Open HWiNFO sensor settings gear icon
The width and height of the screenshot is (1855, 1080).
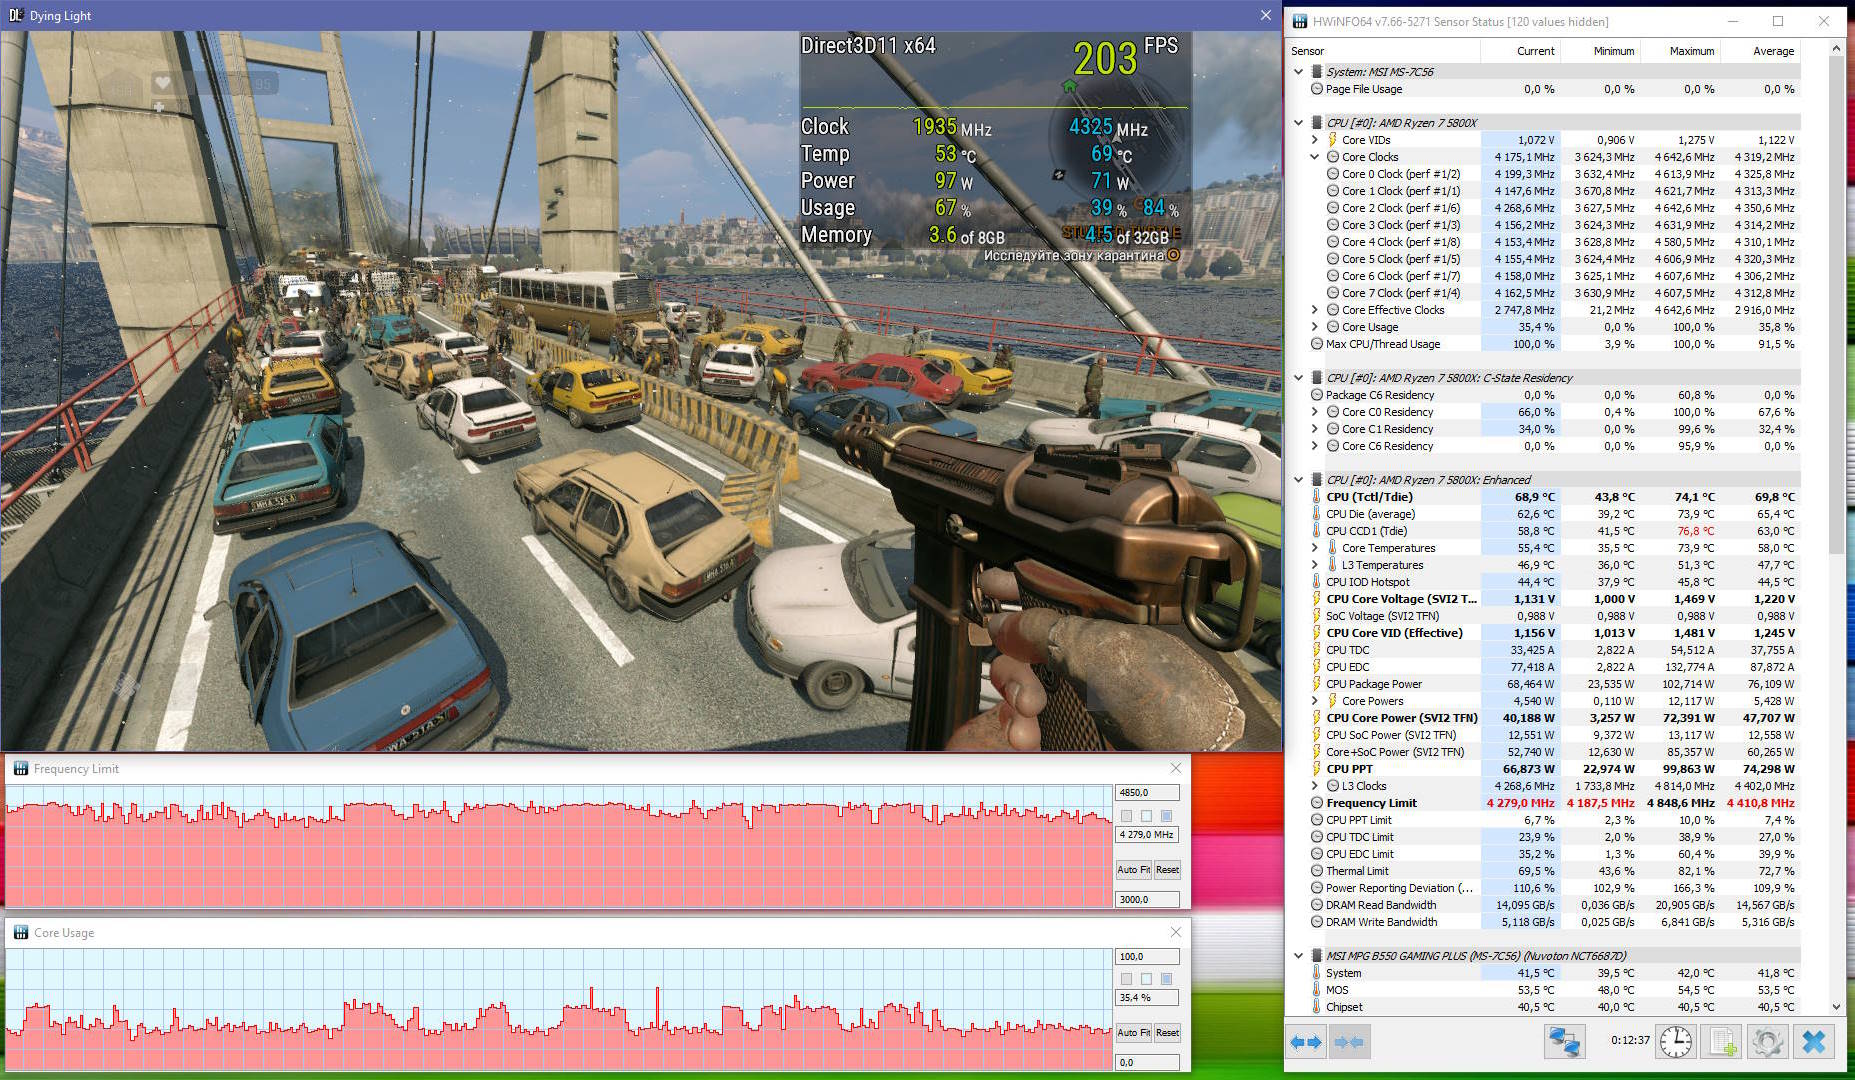coord(1768,1042)
